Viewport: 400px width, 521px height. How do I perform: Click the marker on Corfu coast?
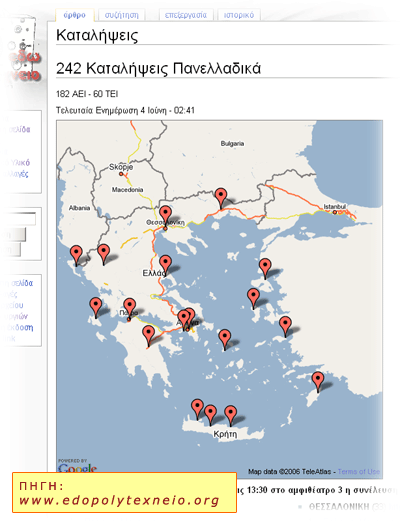click(76, 255)
